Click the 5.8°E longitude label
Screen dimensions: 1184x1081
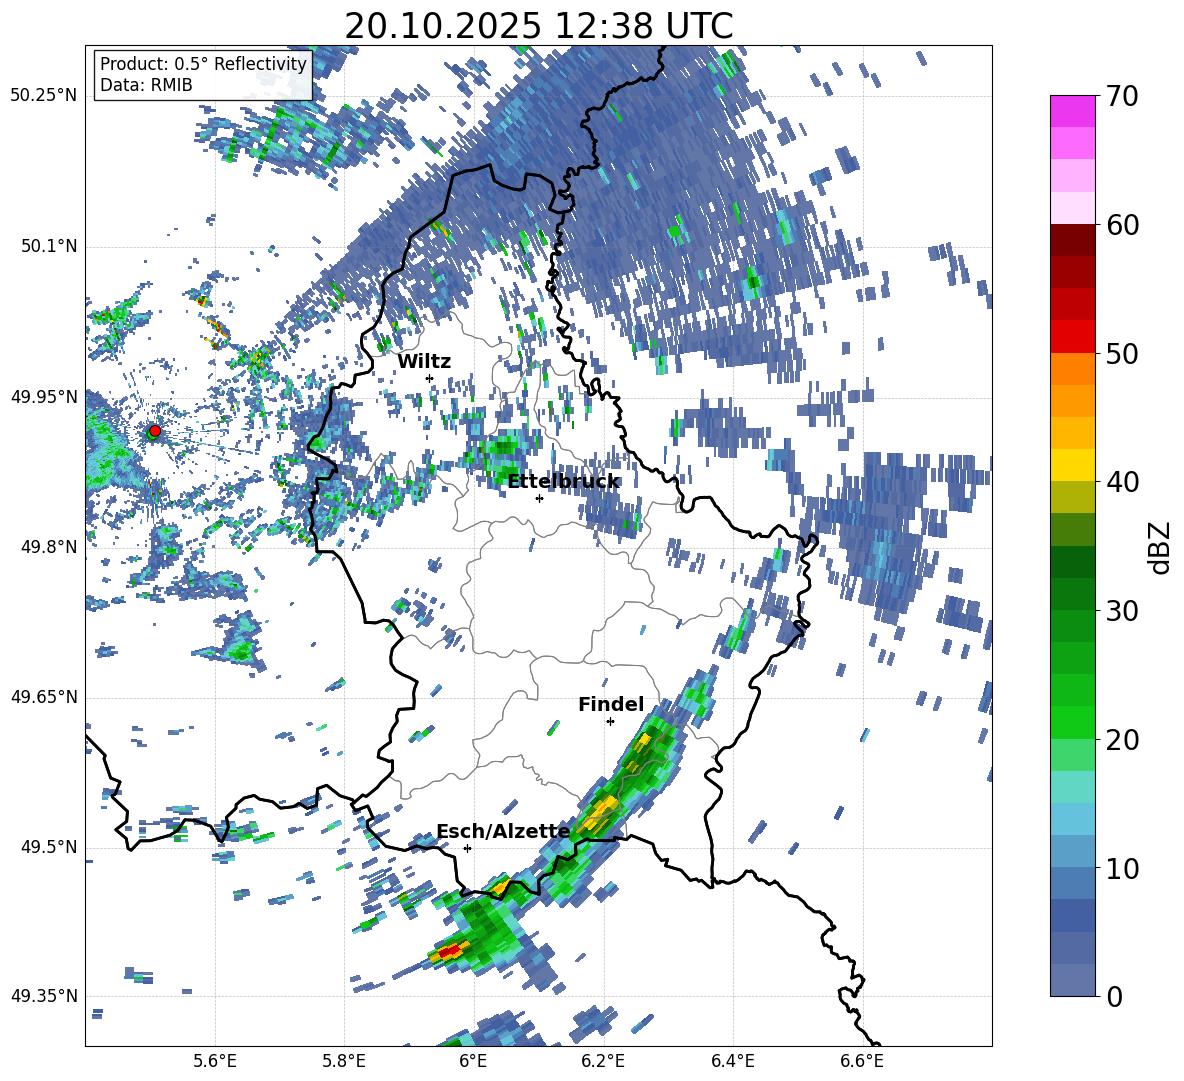(x=344, y=1061)
